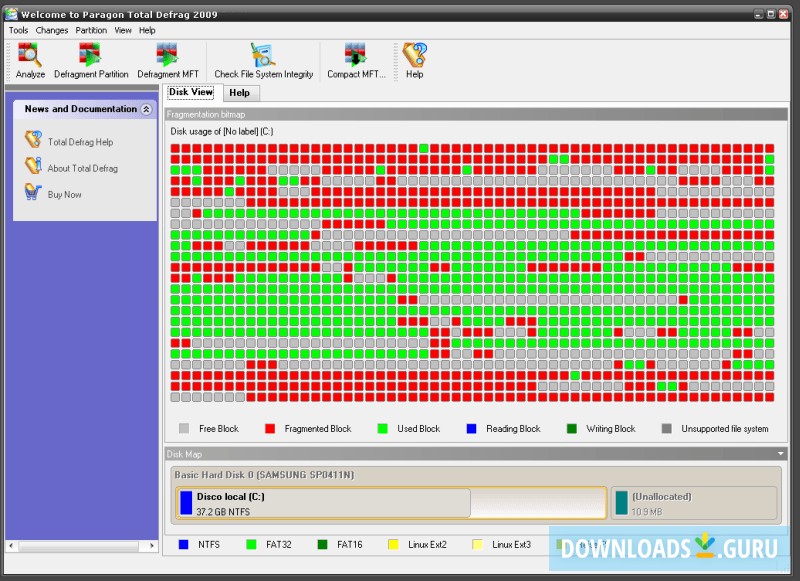Open Total Defrag Help link
800x581 pixels.
pyautogui.click(x=81, y=142)
